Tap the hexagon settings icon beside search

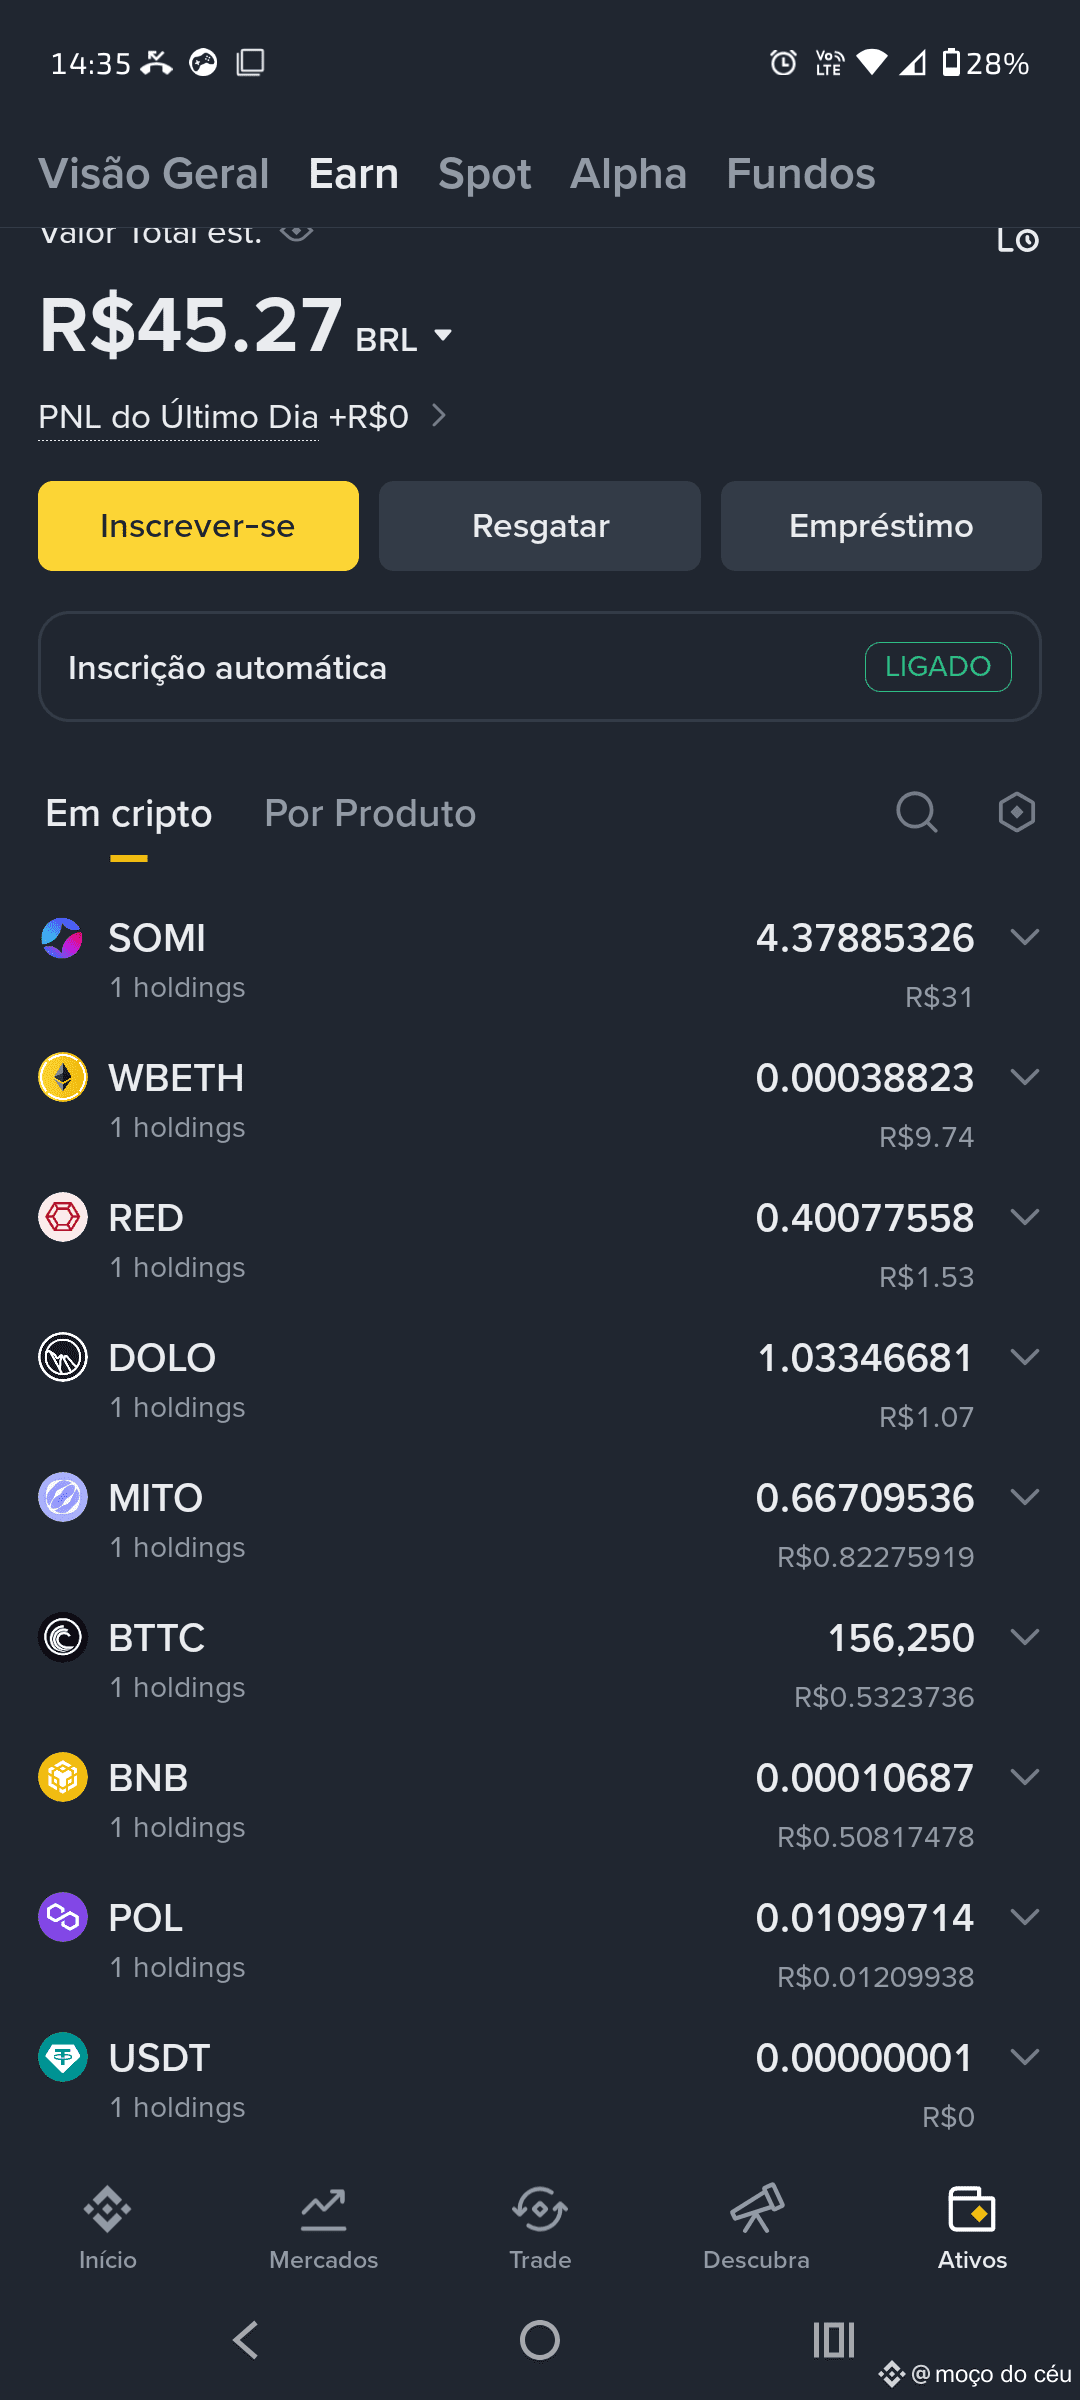[1016, 813]
